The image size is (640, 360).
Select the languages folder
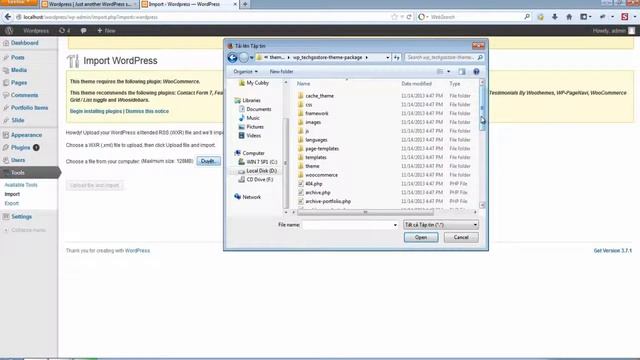(x=316, y=140)
